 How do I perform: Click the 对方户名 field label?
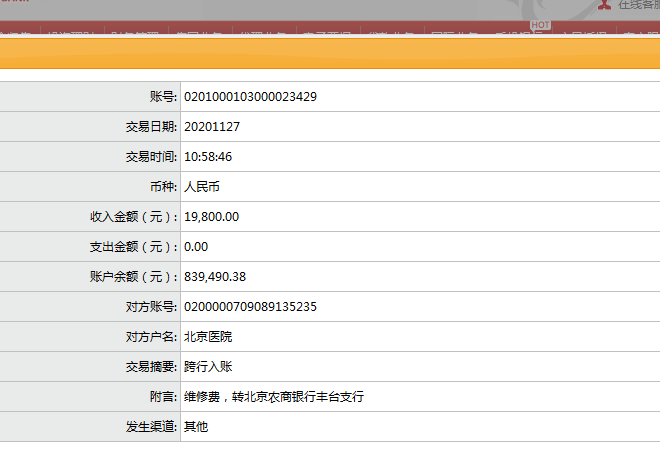[151, 337]
